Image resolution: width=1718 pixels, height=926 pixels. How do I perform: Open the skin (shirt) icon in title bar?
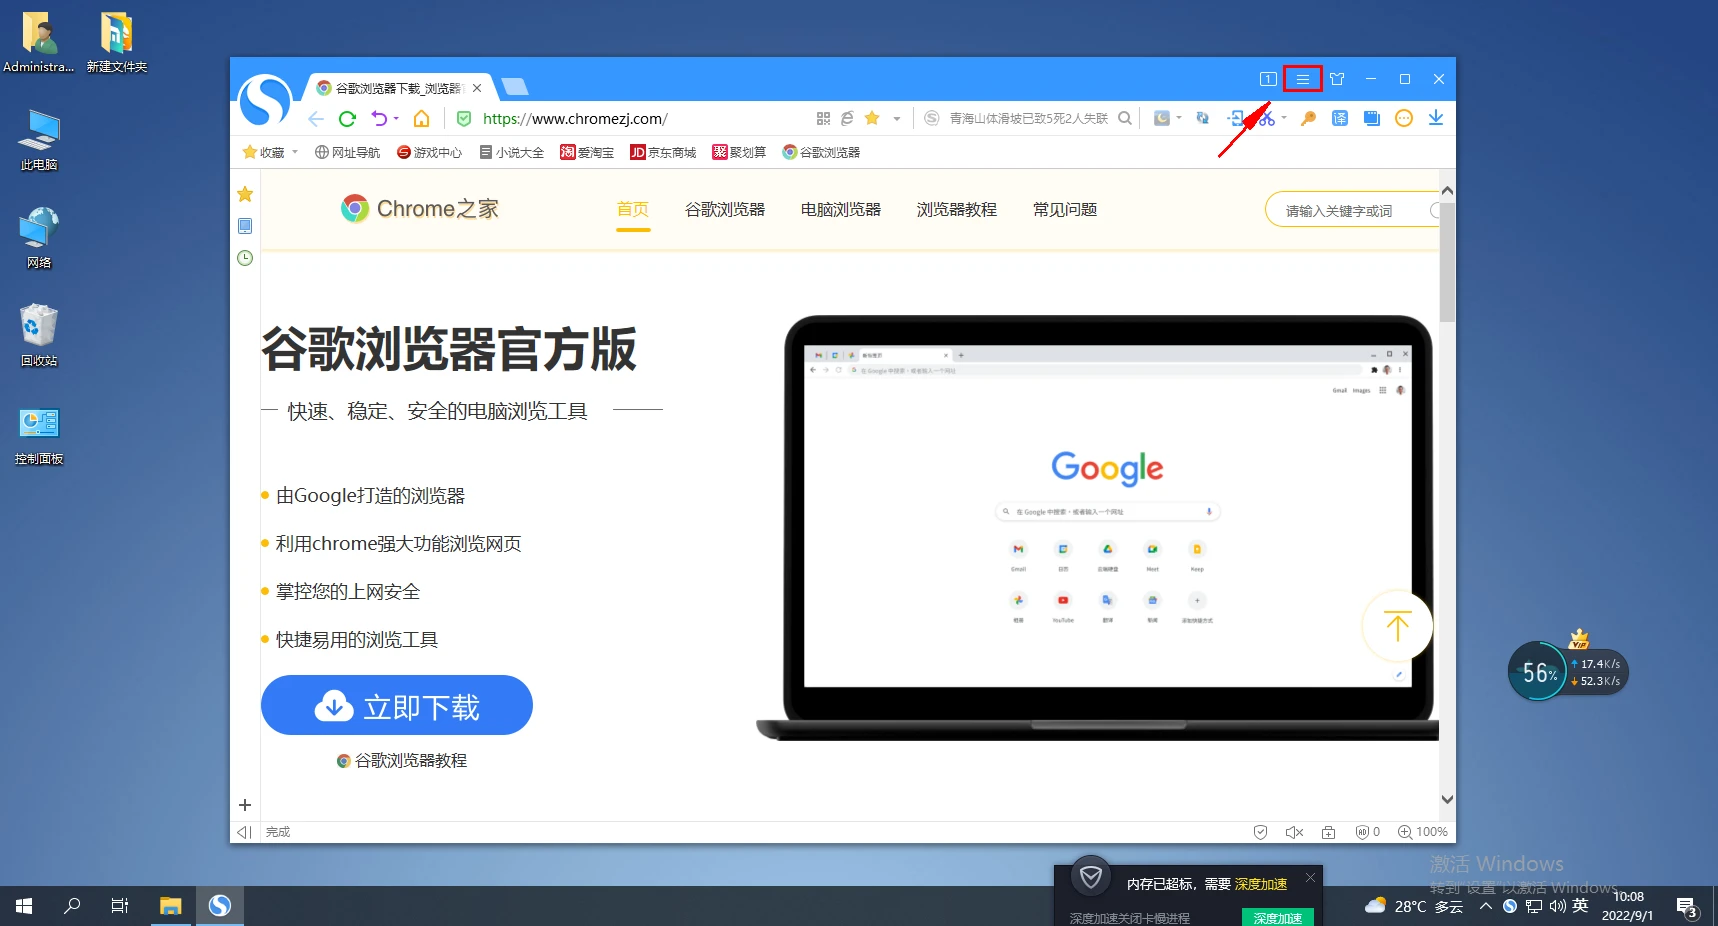click(1337, 79)
